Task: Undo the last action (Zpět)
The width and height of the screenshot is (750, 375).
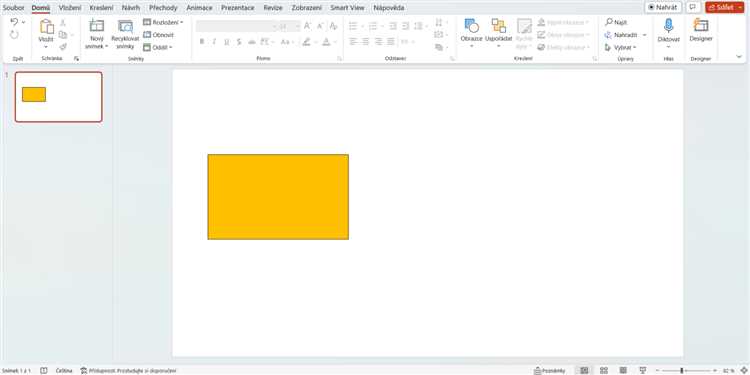Action: tap(14, 22)
